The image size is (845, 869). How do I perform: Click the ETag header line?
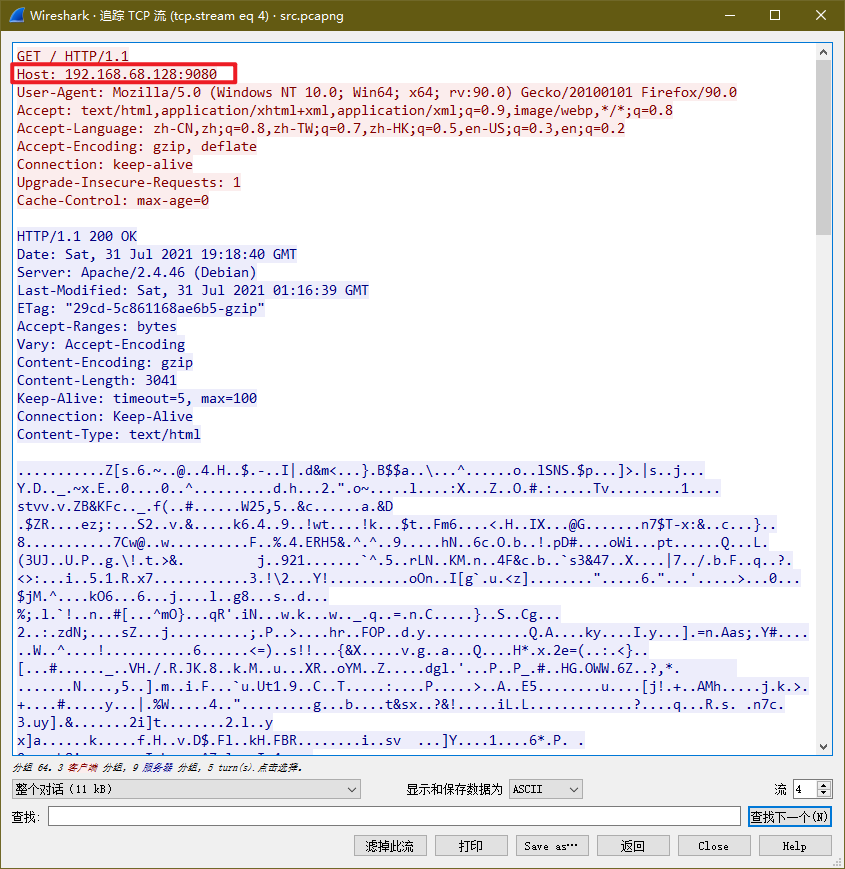pos(141,308)
